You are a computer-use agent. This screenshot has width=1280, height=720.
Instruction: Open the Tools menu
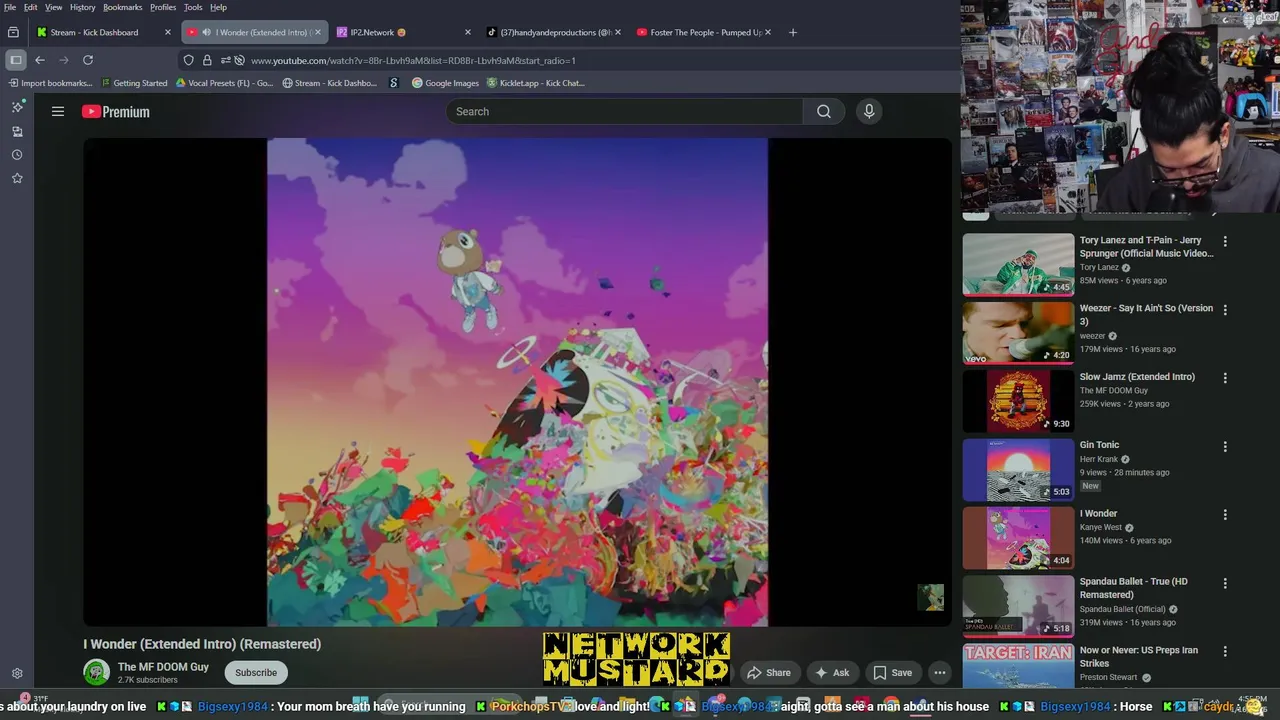click(x=193, y=7)
